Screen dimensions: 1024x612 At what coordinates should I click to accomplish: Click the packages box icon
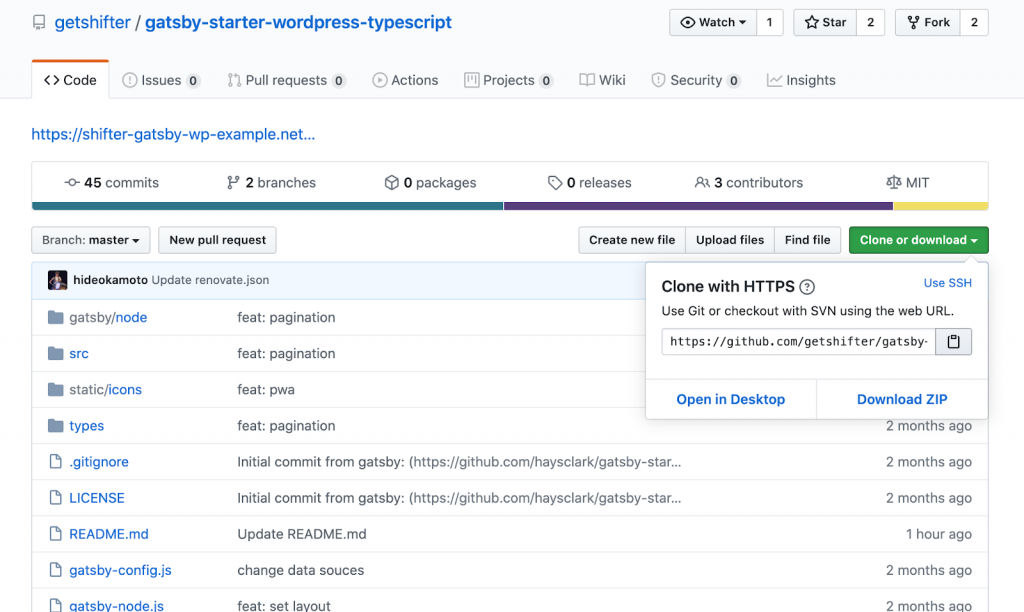(x=391, y=183)
